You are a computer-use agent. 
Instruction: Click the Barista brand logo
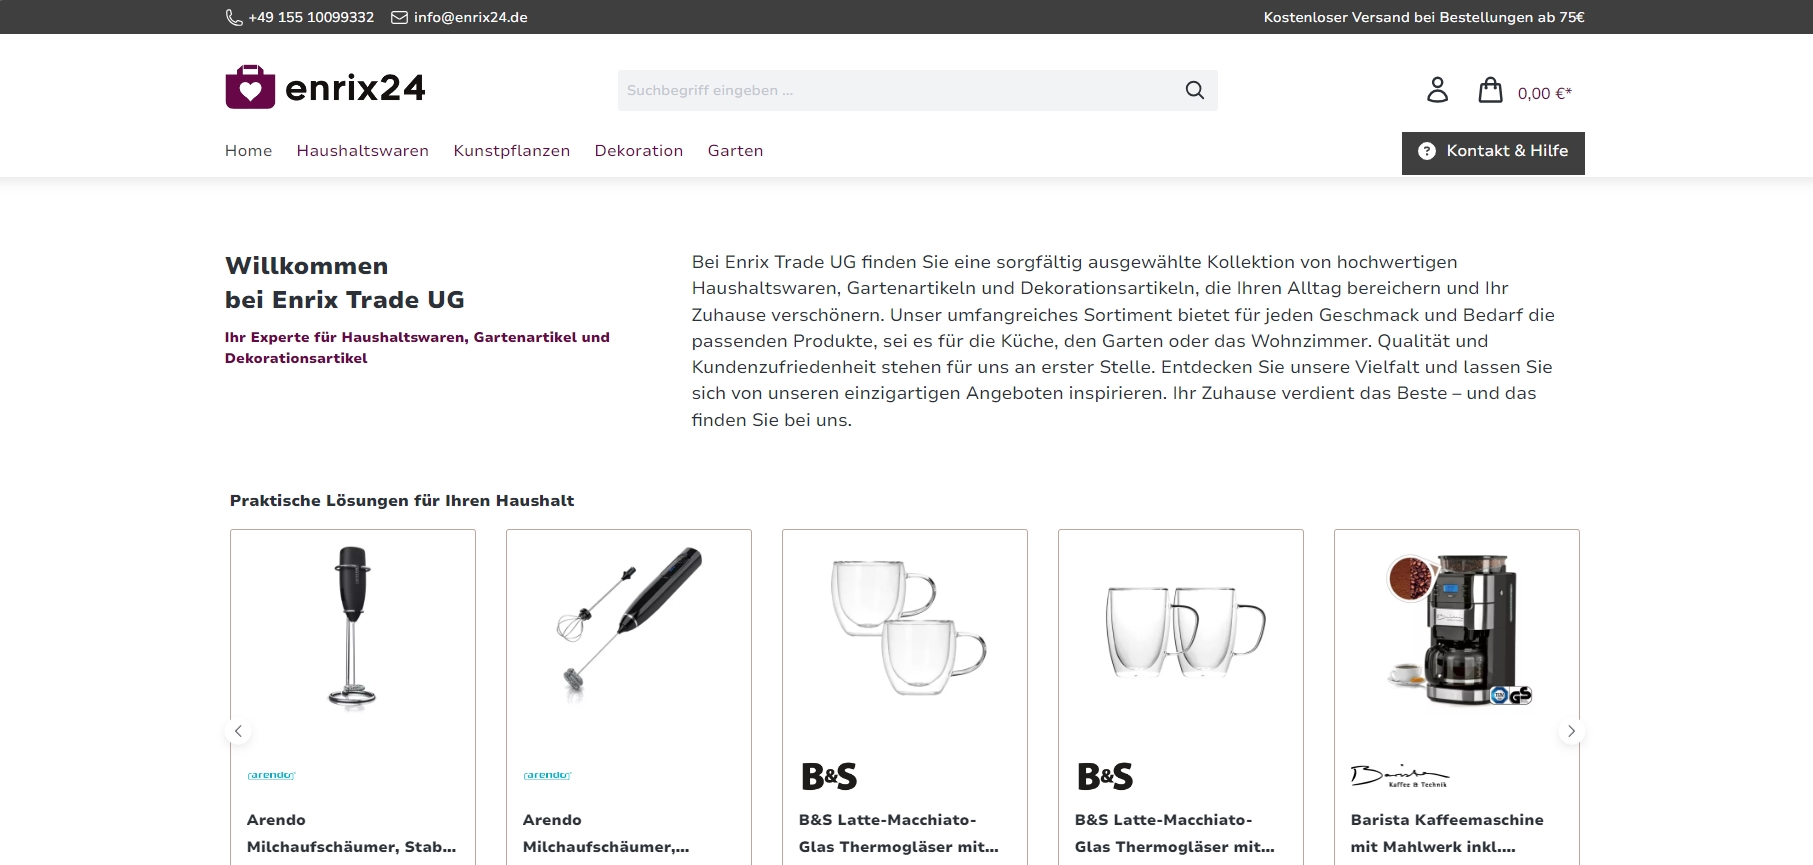1399,776
